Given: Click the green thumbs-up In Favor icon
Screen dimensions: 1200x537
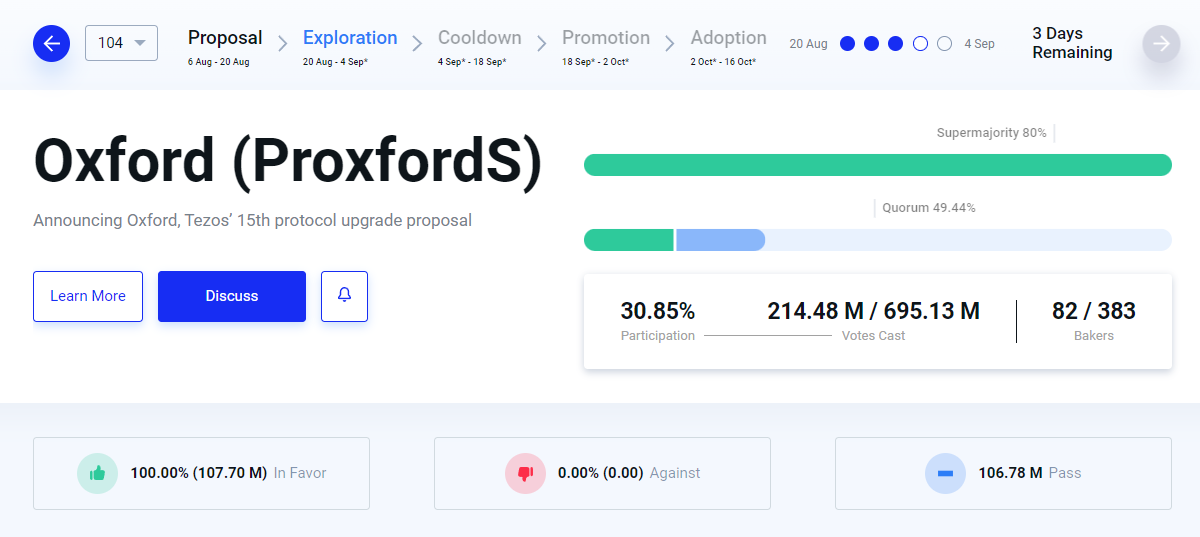Looking at the screenshot, I should click(97, 473).
